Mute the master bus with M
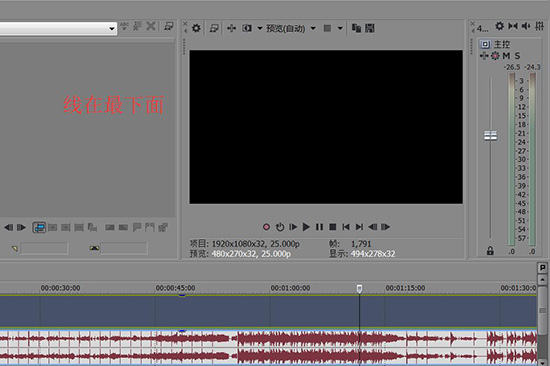Screen dimensions: 550x366 (506, 56)
